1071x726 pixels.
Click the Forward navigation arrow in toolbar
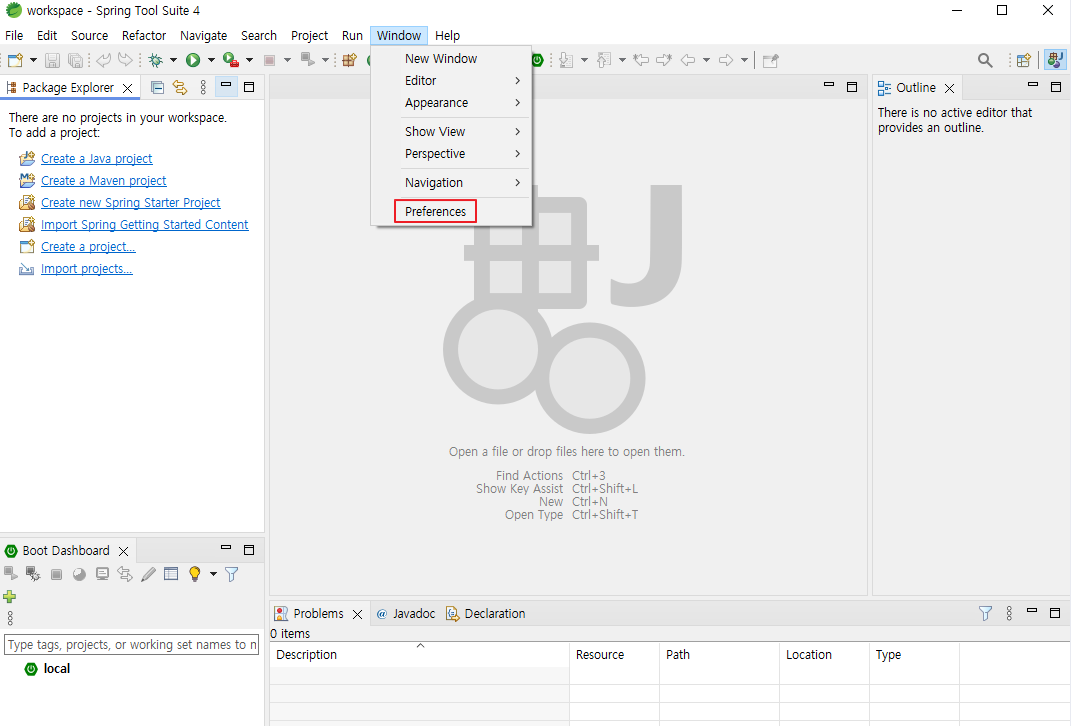tap(726, 60)
